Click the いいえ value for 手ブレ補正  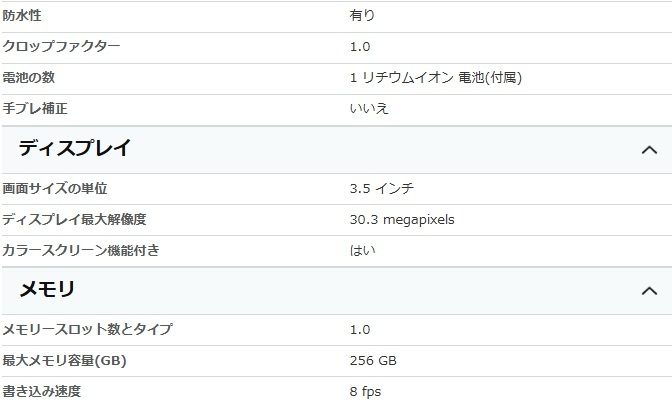pyautogui.click(x=369, y=108)
